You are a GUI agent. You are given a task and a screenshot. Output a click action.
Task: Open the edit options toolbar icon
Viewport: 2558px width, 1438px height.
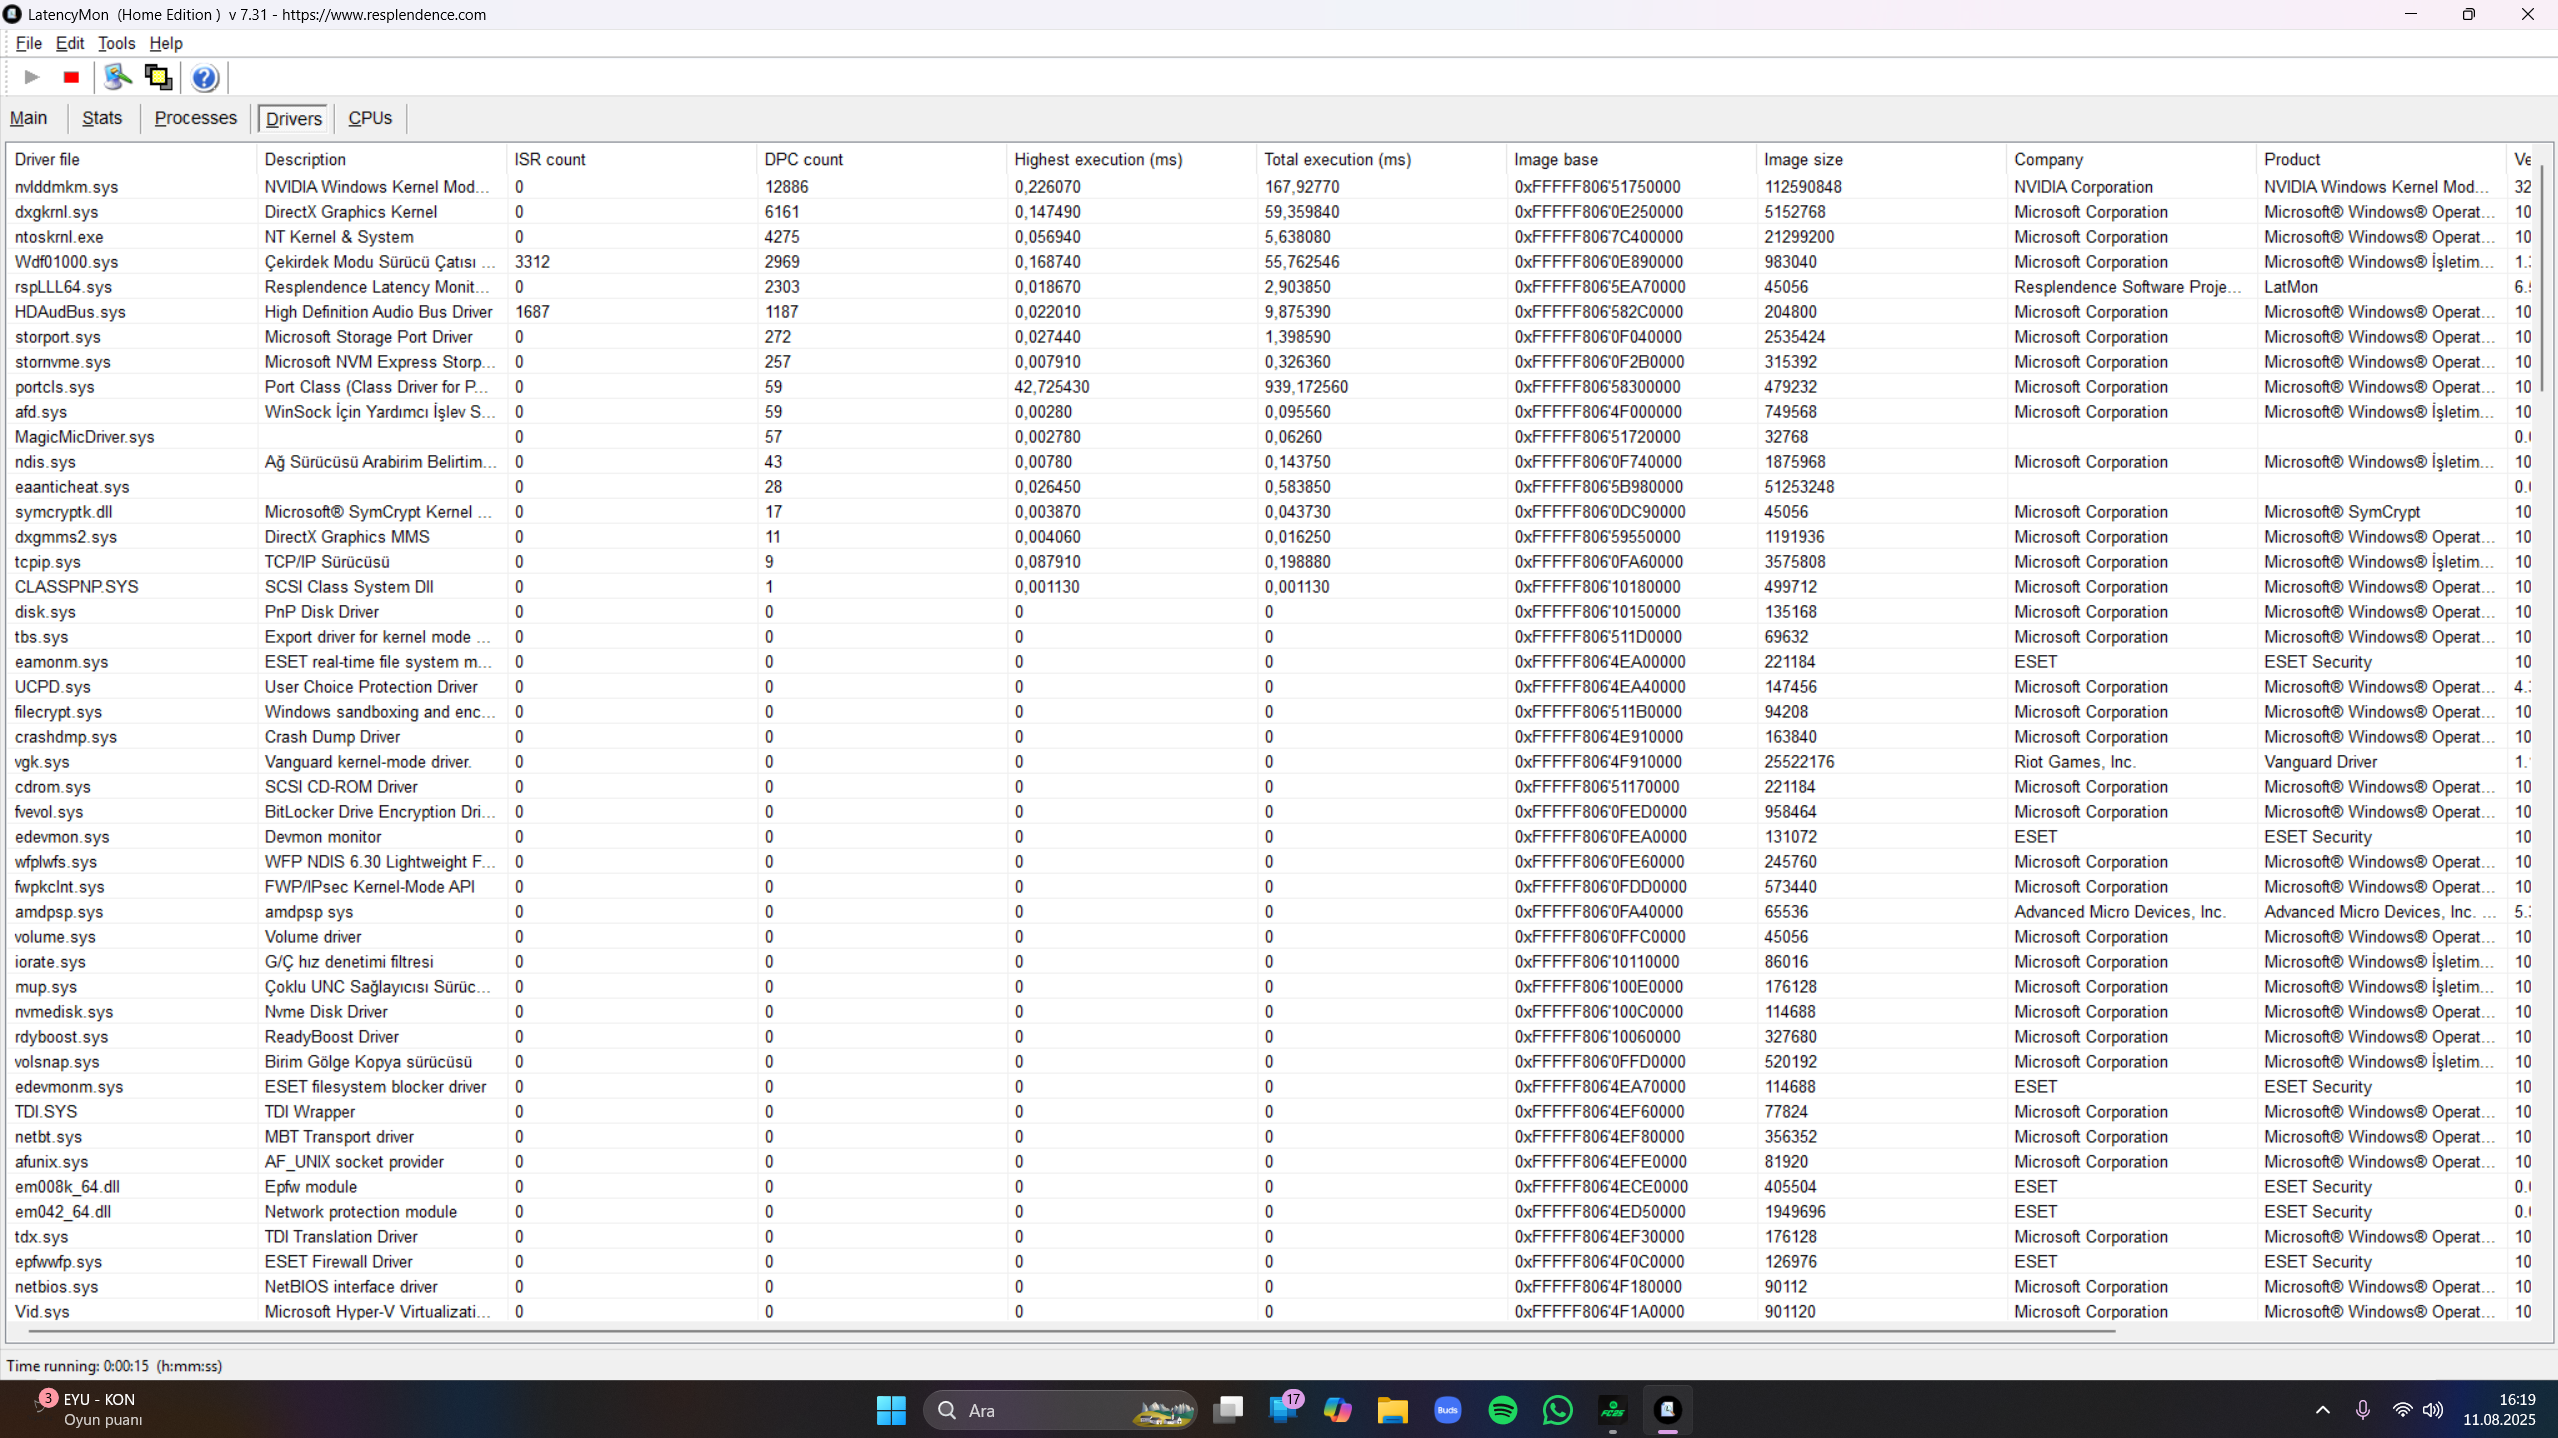click(x=117, y=77)
